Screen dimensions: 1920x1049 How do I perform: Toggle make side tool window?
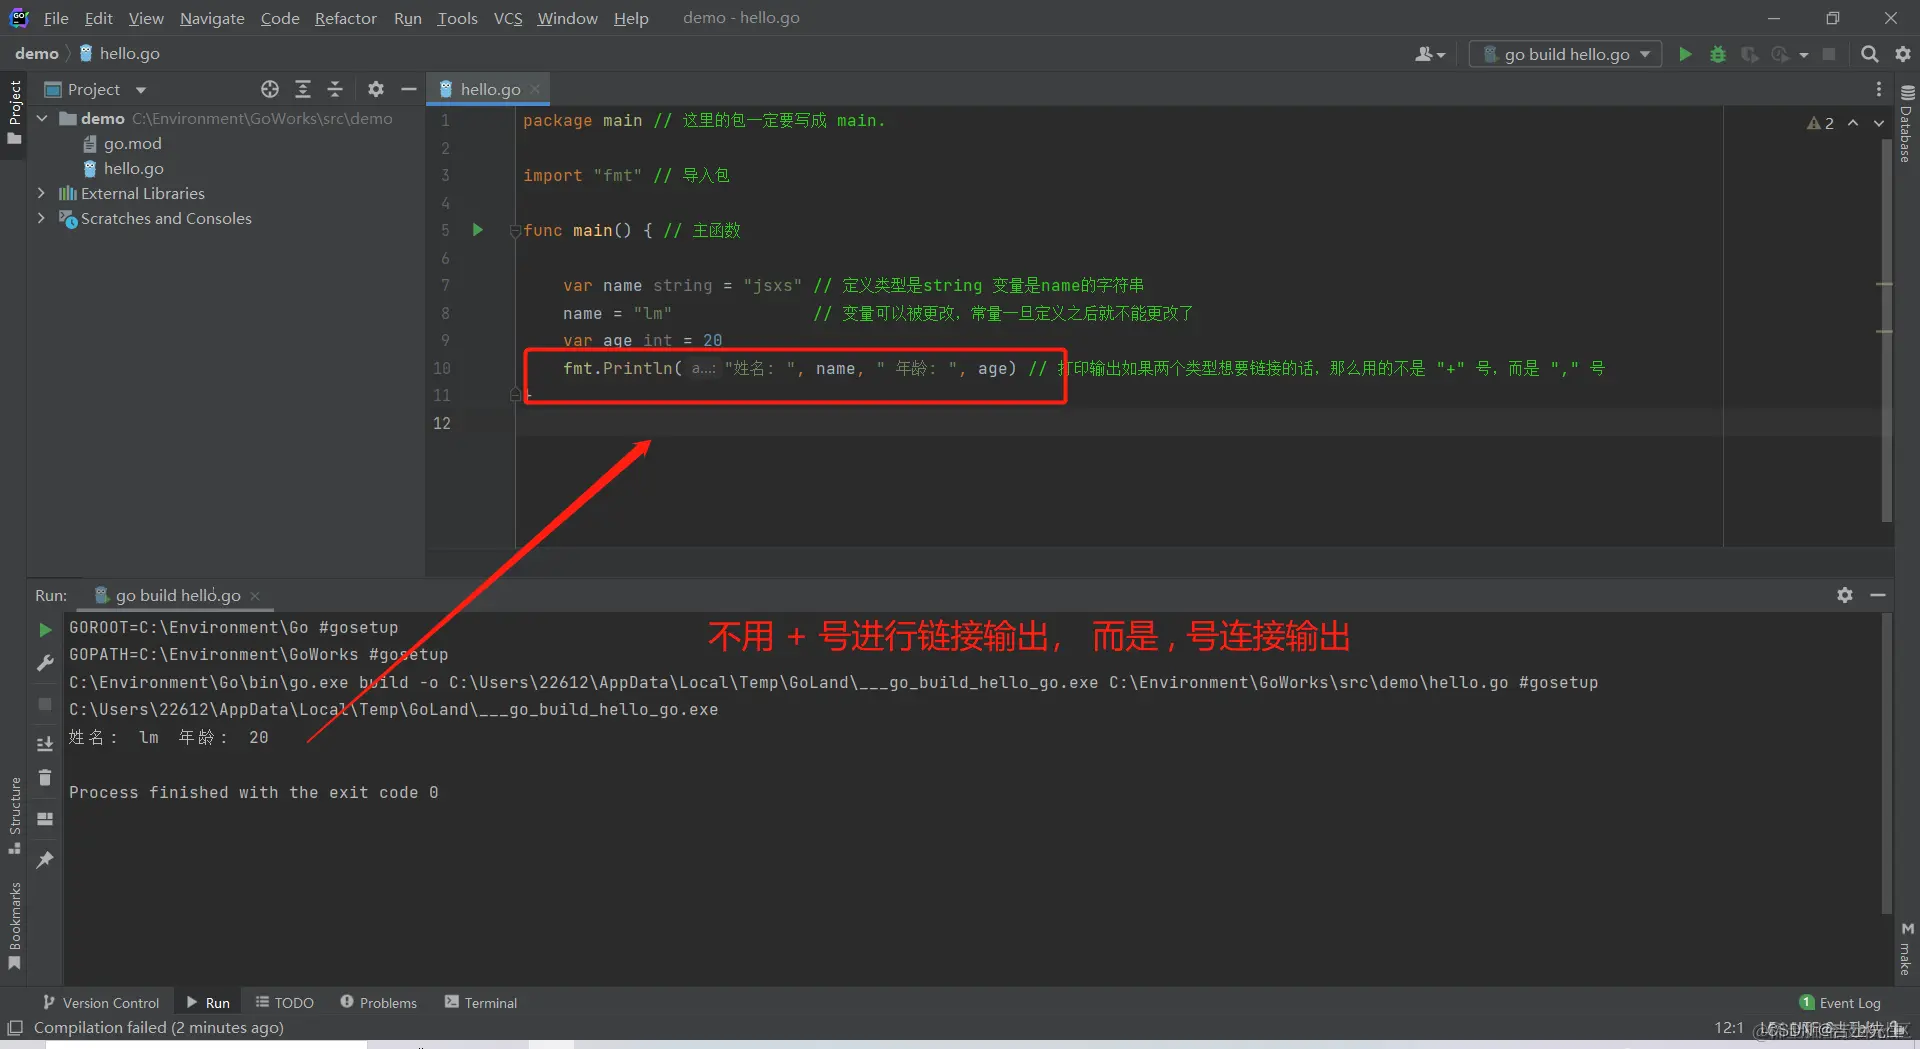(1906, 949)
